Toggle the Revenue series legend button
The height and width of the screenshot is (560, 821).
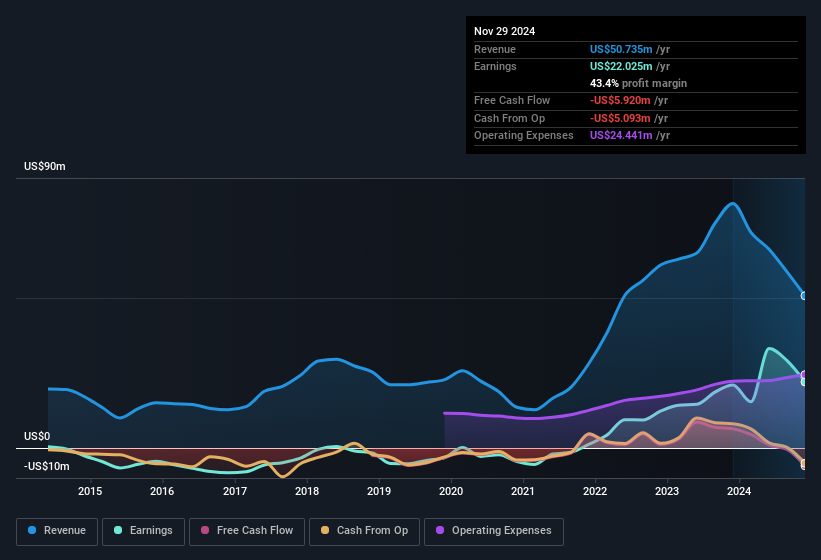57,531
